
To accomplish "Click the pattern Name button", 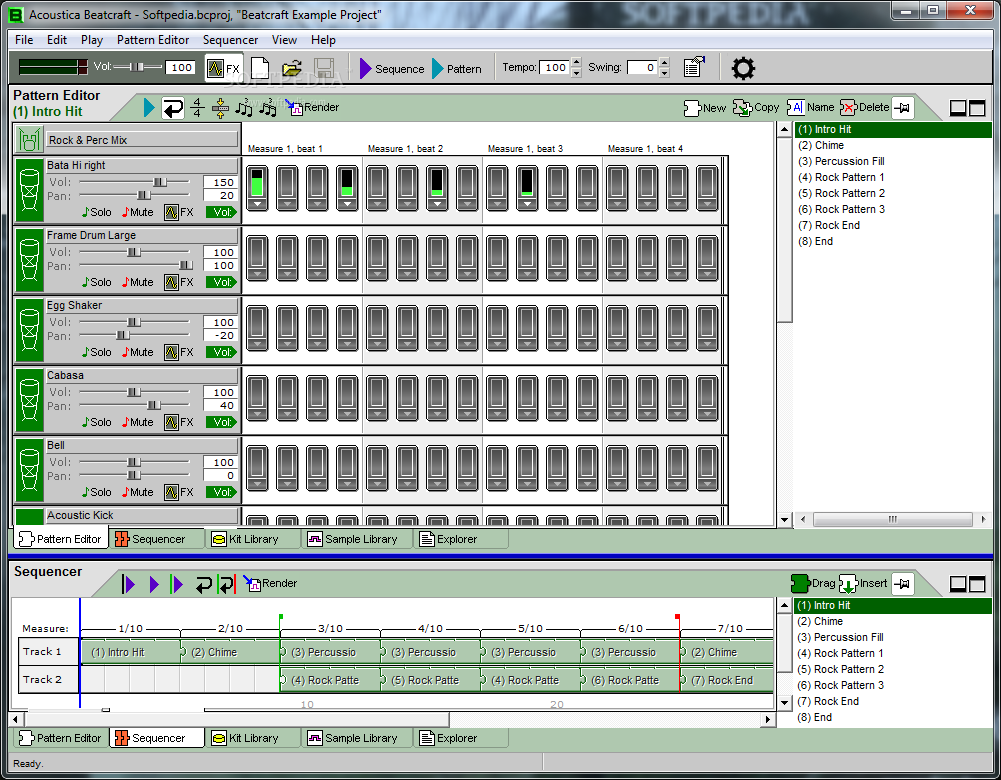I will pos(811,107).
